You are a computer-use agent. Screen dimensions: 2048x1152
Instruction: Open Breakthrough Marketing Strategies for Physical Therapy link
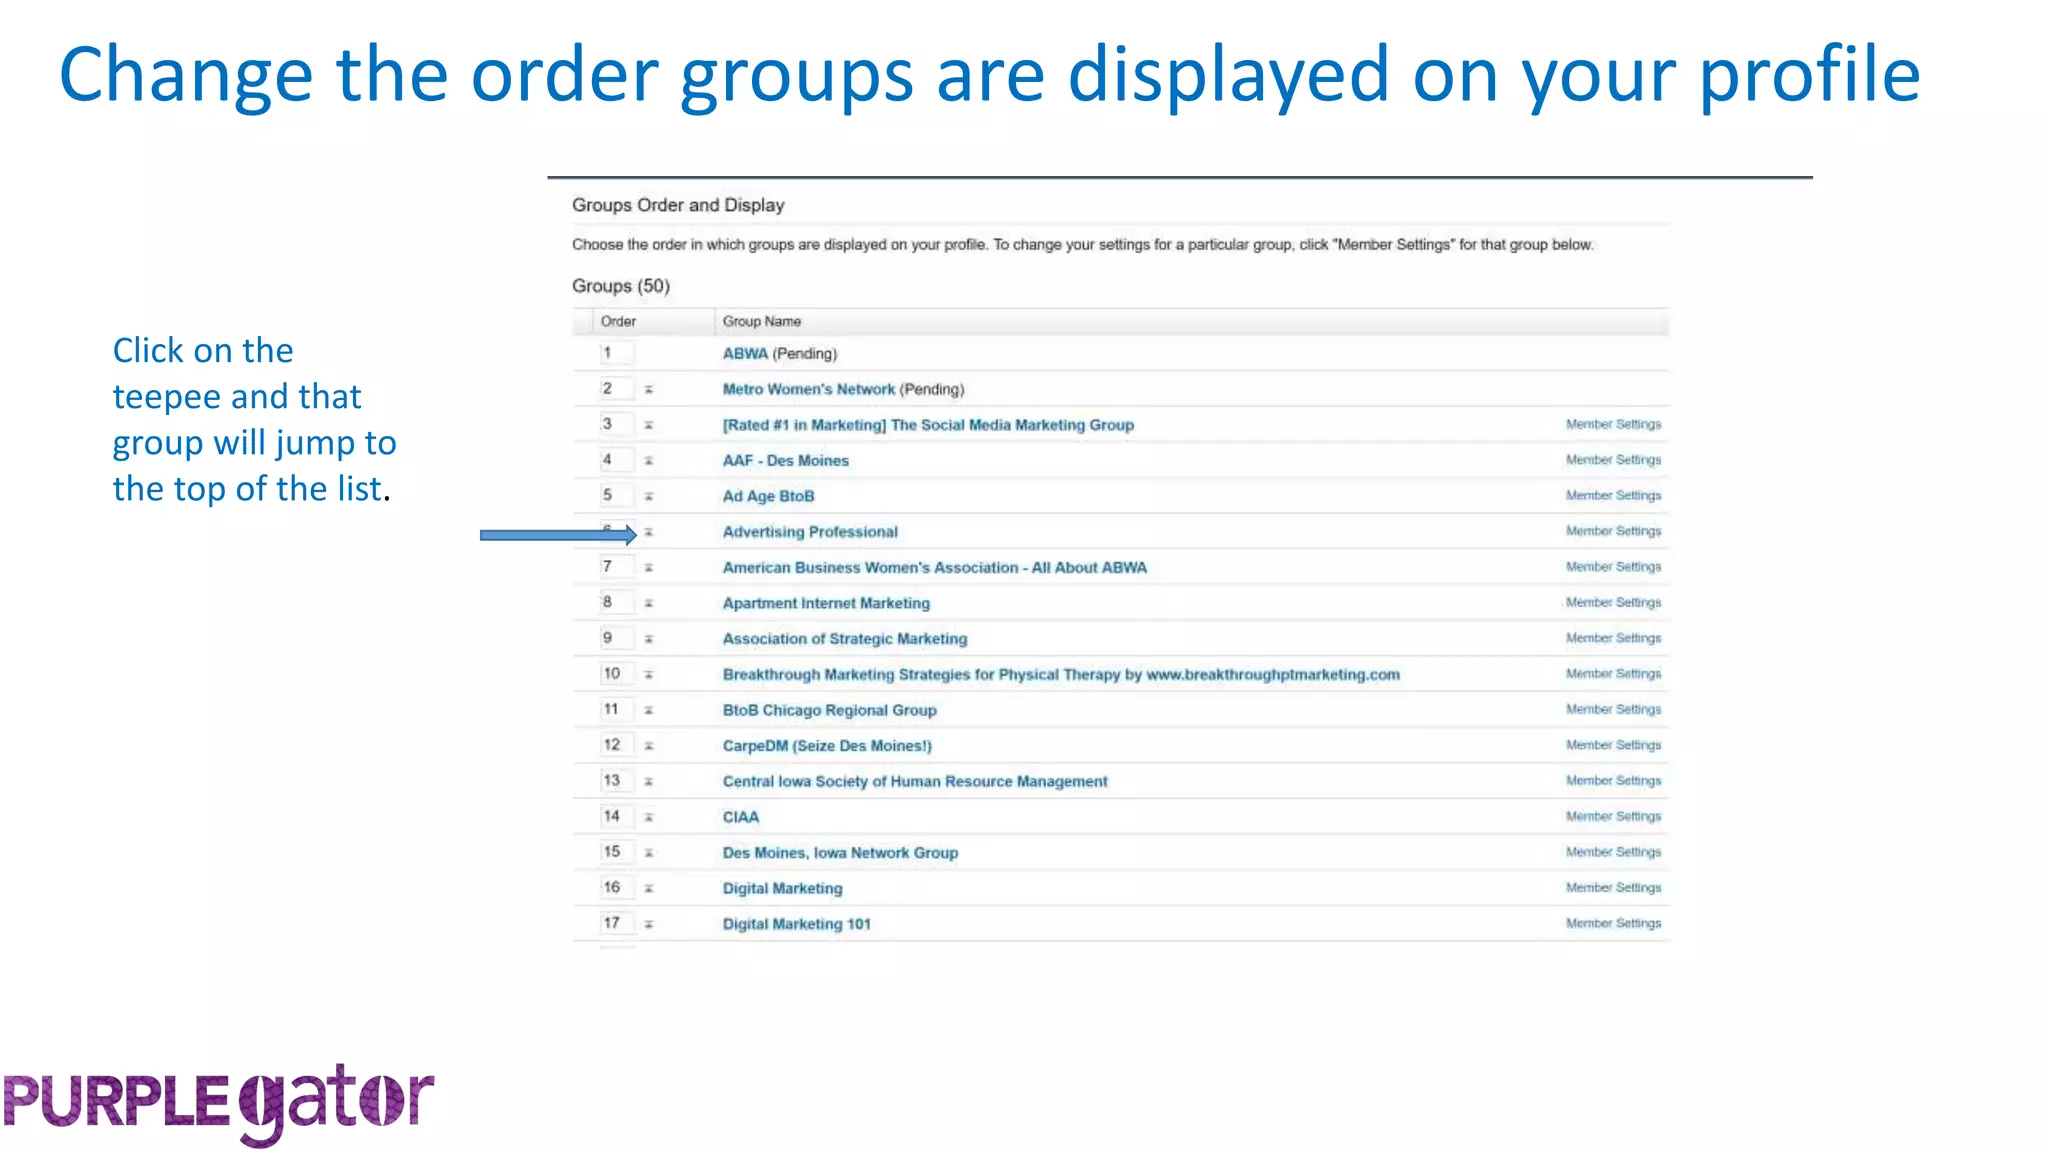pyautogui.click(x=1061, y=675)
